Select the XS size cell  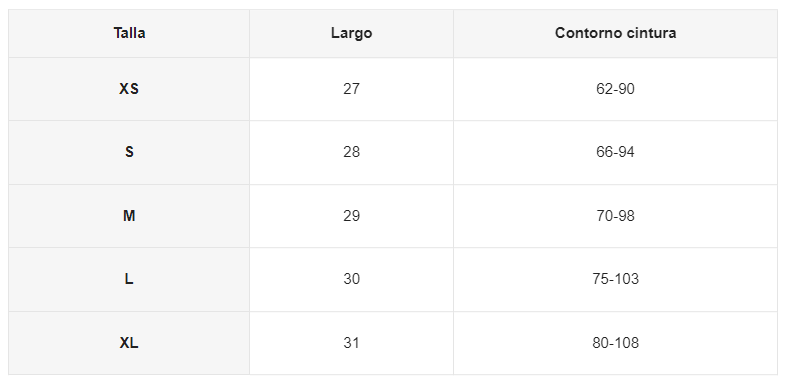(x=129, y=89)
